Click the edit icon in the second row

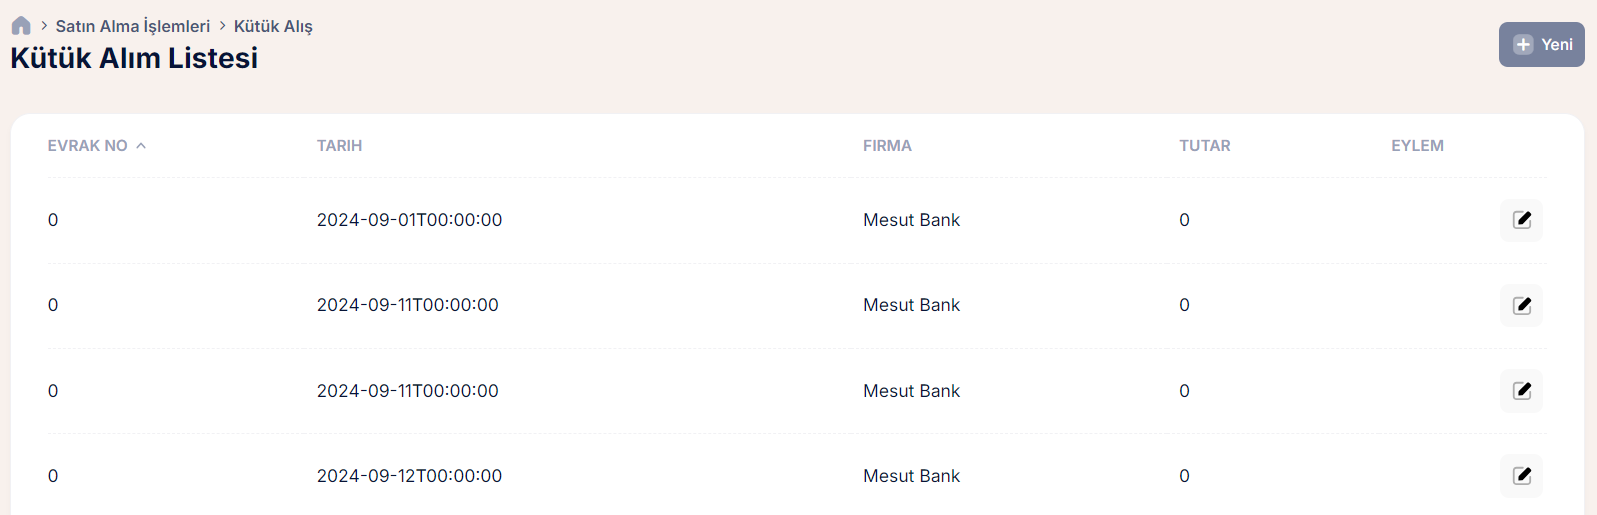pos(1521,305)
